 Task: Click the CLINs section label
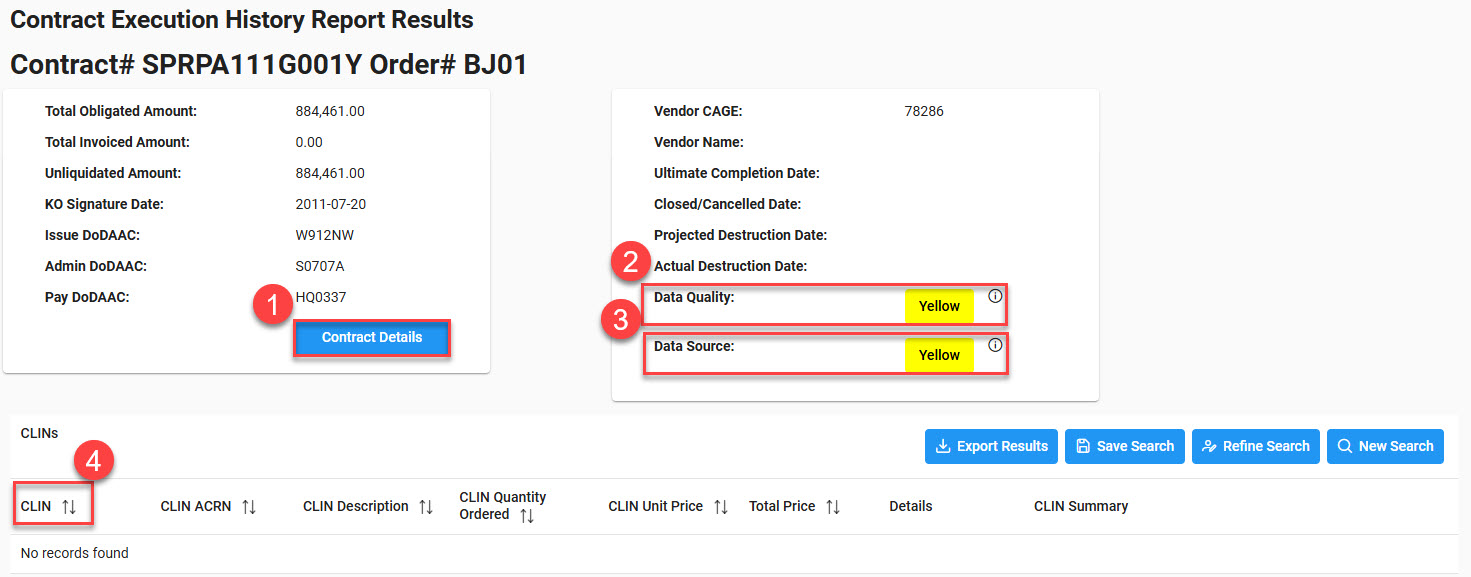(x=39, y=434)
